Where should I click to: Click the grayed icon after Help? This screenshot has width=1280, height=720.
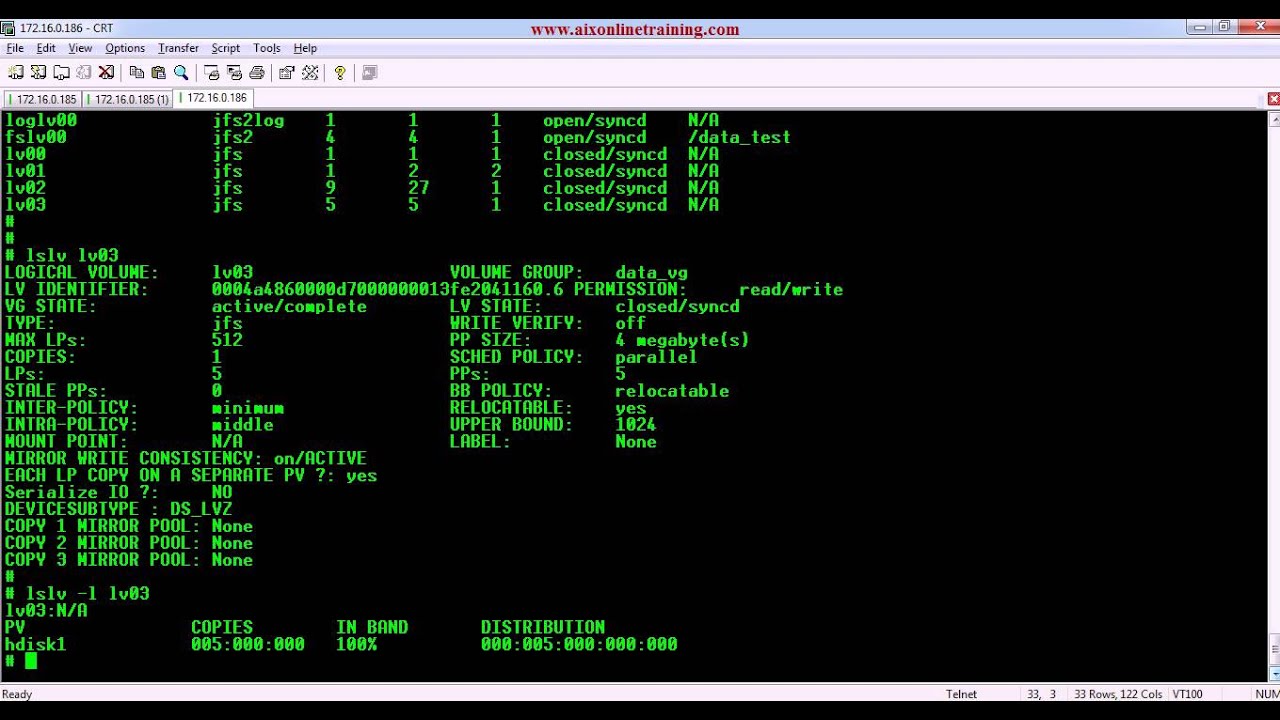pyautogui.click(x=369, y=72)
